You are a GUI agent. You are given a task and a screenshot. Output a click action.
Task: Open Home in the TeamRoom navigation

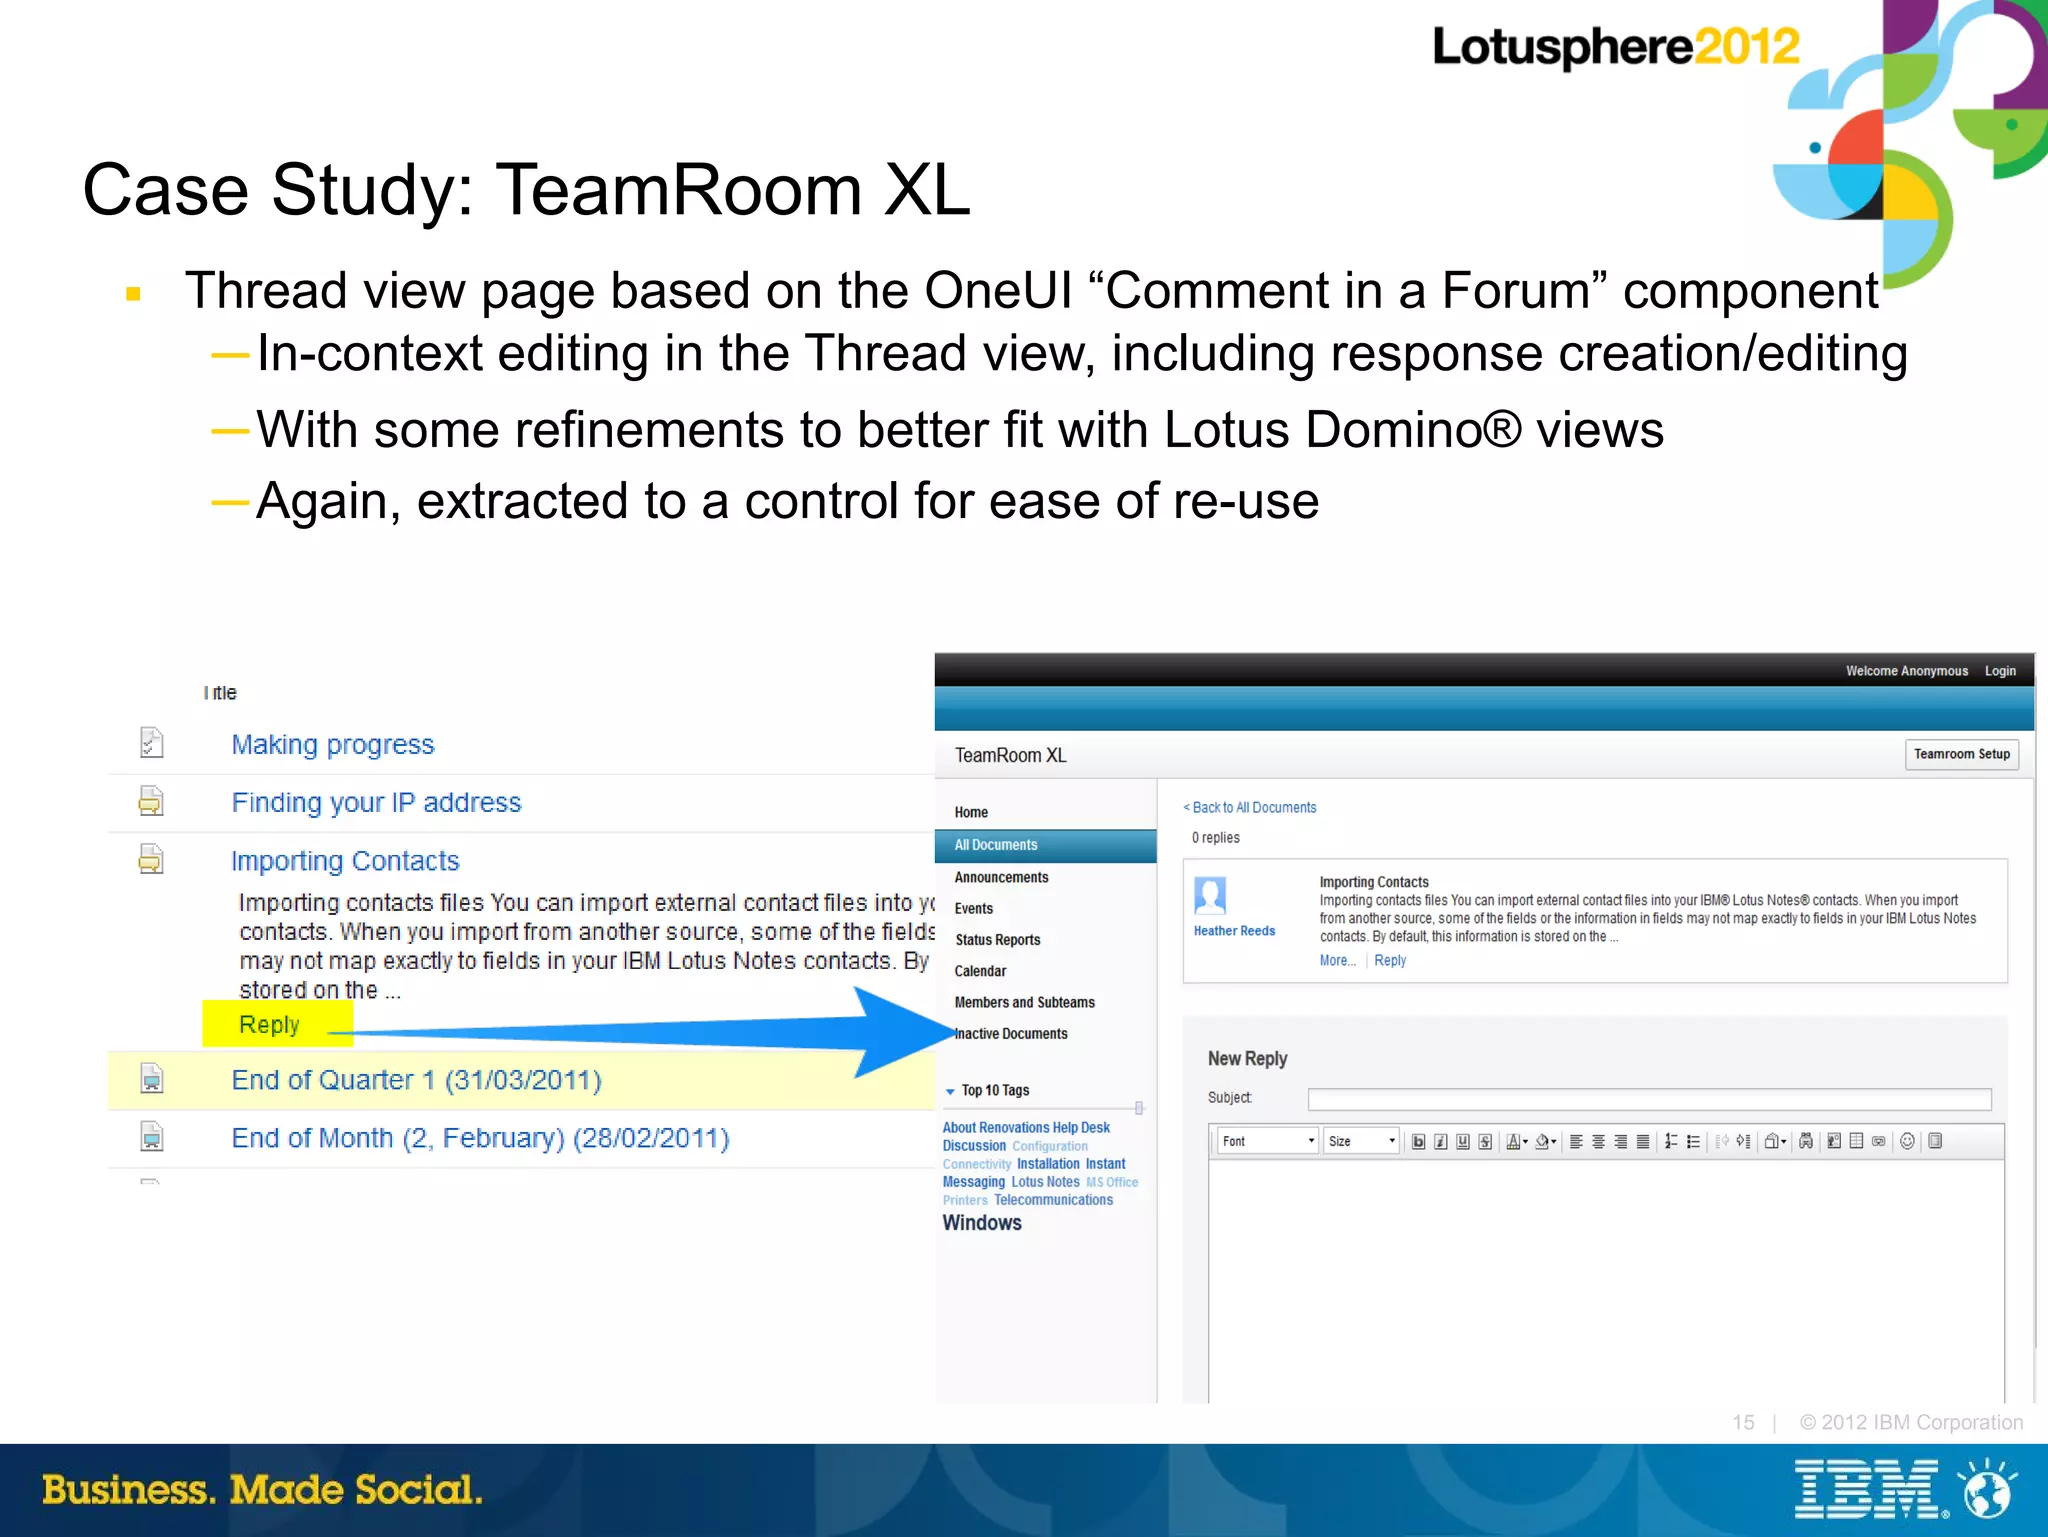(x=971, y=812)
